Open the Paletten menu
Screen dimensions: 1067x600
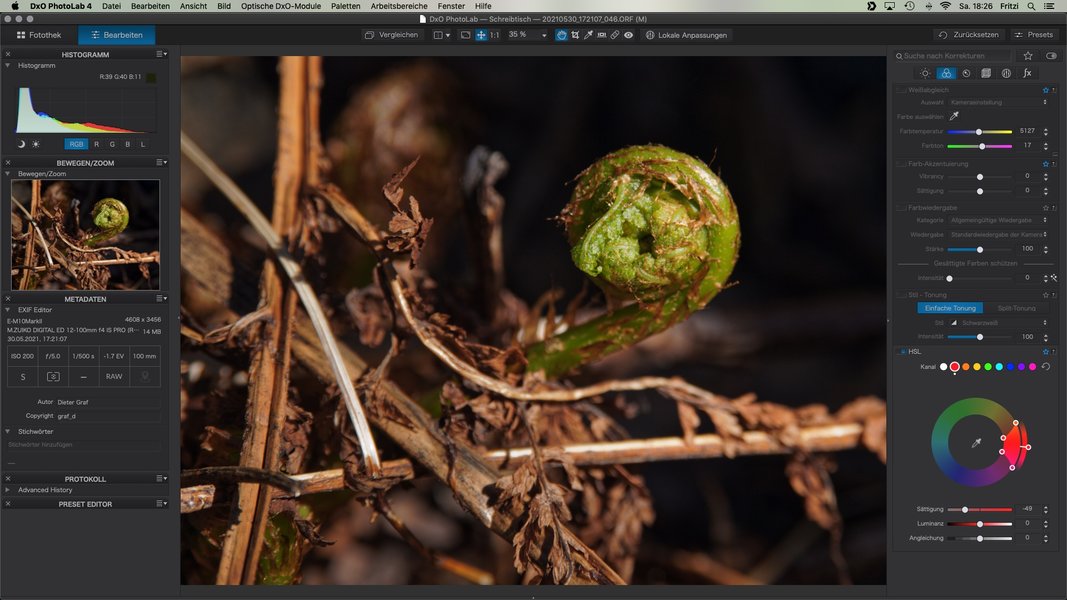pyautogui.click(x=345, y=6)
